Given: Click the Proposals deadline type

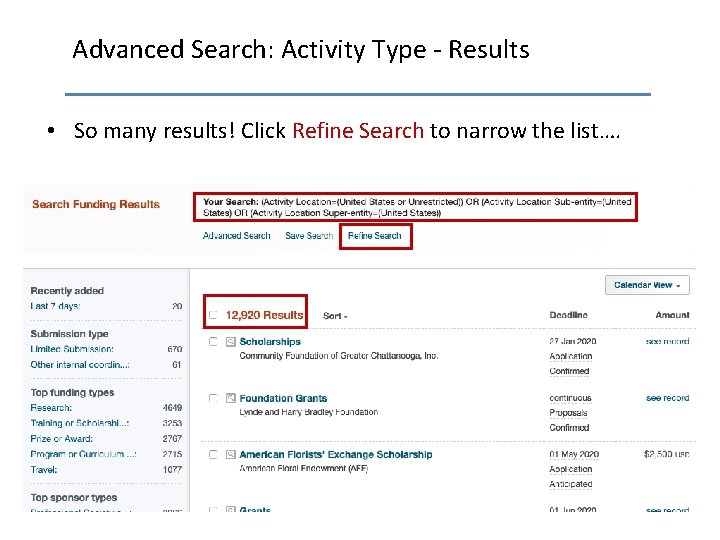Looking at the screenshot, I should click(568, 413).
